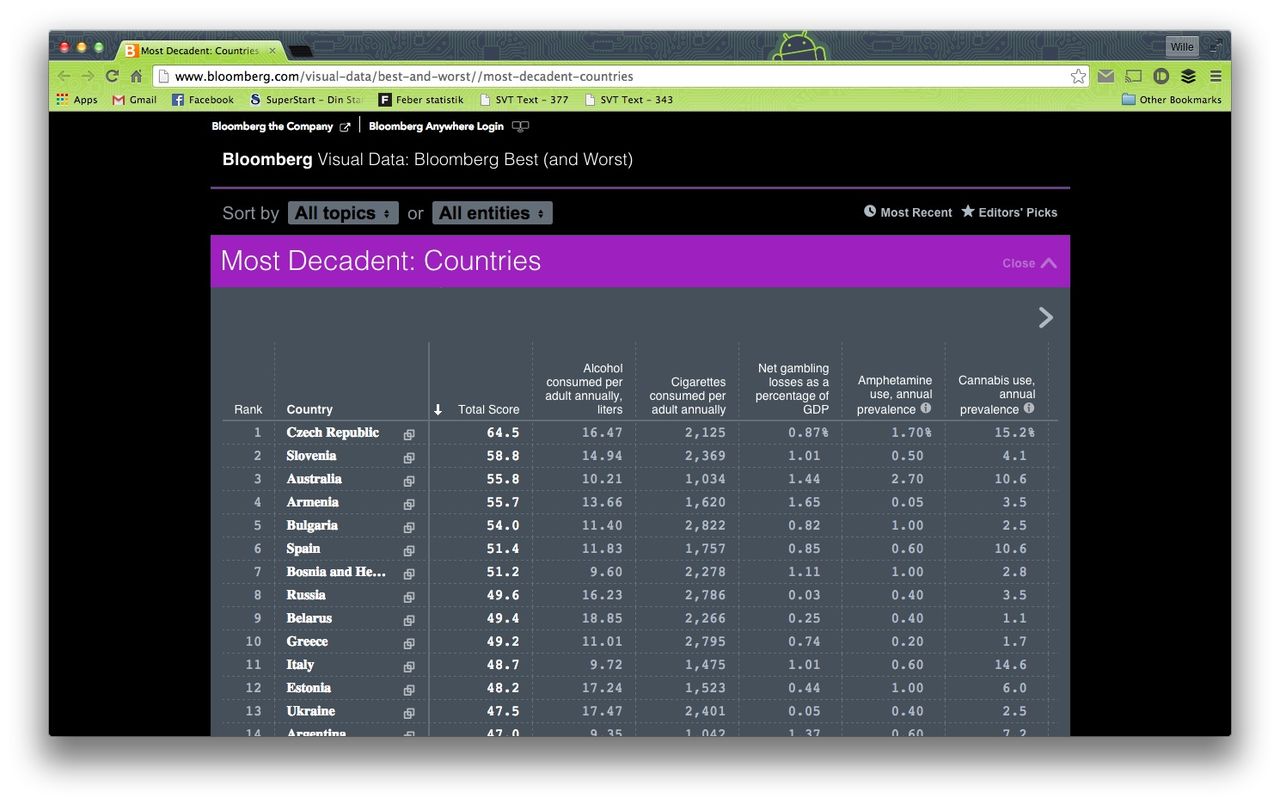Open the Feber statistik bookmark
Image resolution: width=1280 pixels, height=804 pixels.
(421, 100)
